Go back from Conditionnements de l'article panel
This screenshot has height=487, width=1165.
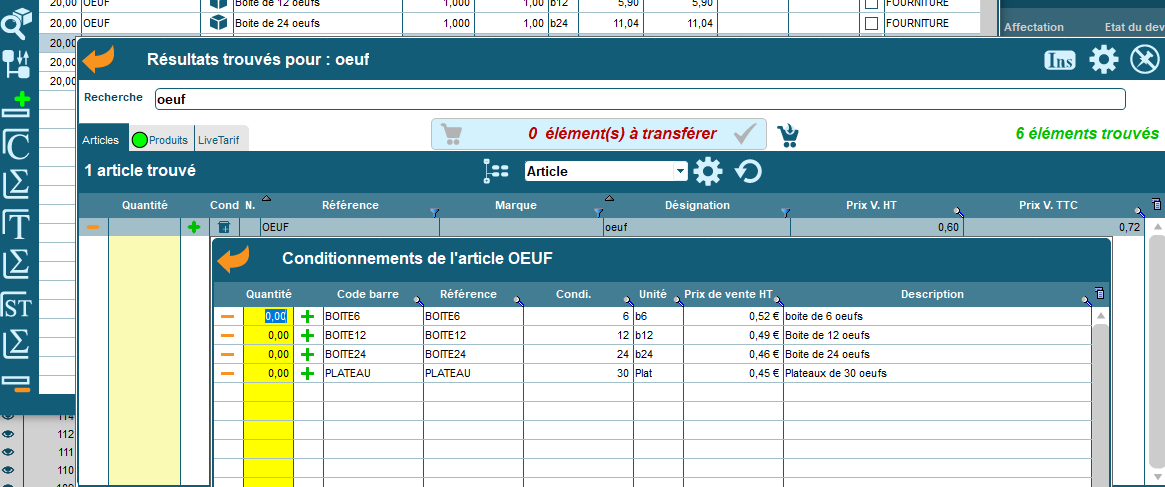pyautogui.click(x=234, y=260)
